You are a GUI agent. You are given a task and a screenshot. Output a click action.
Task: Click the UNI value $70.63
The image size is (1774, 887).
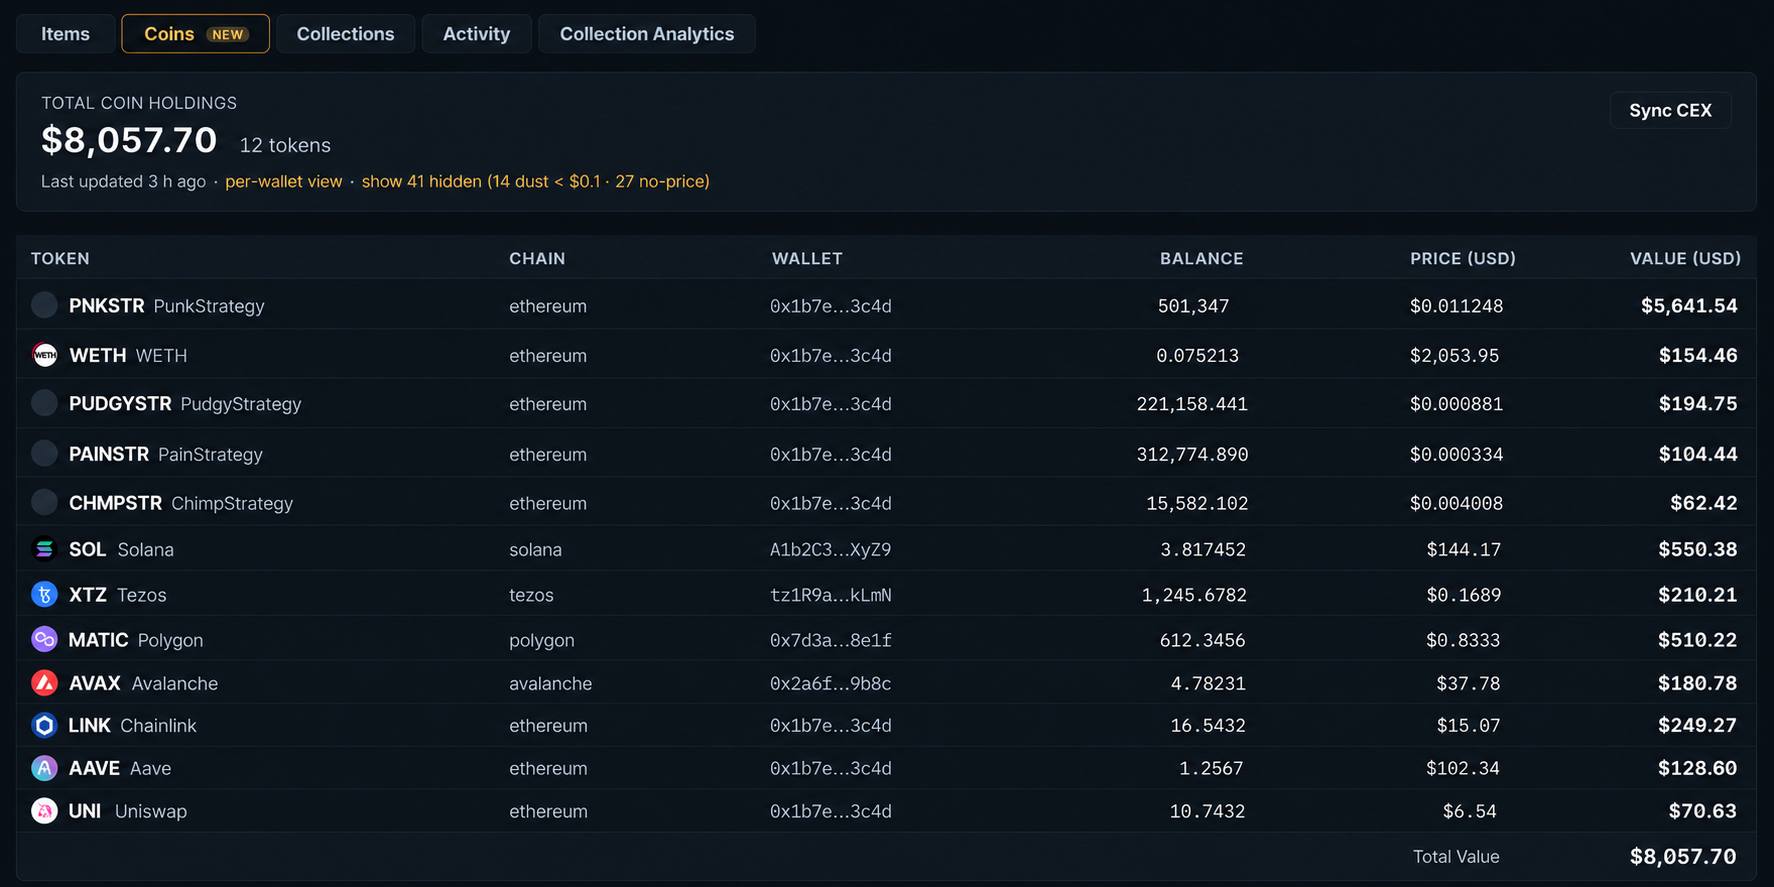[1702, 811]
